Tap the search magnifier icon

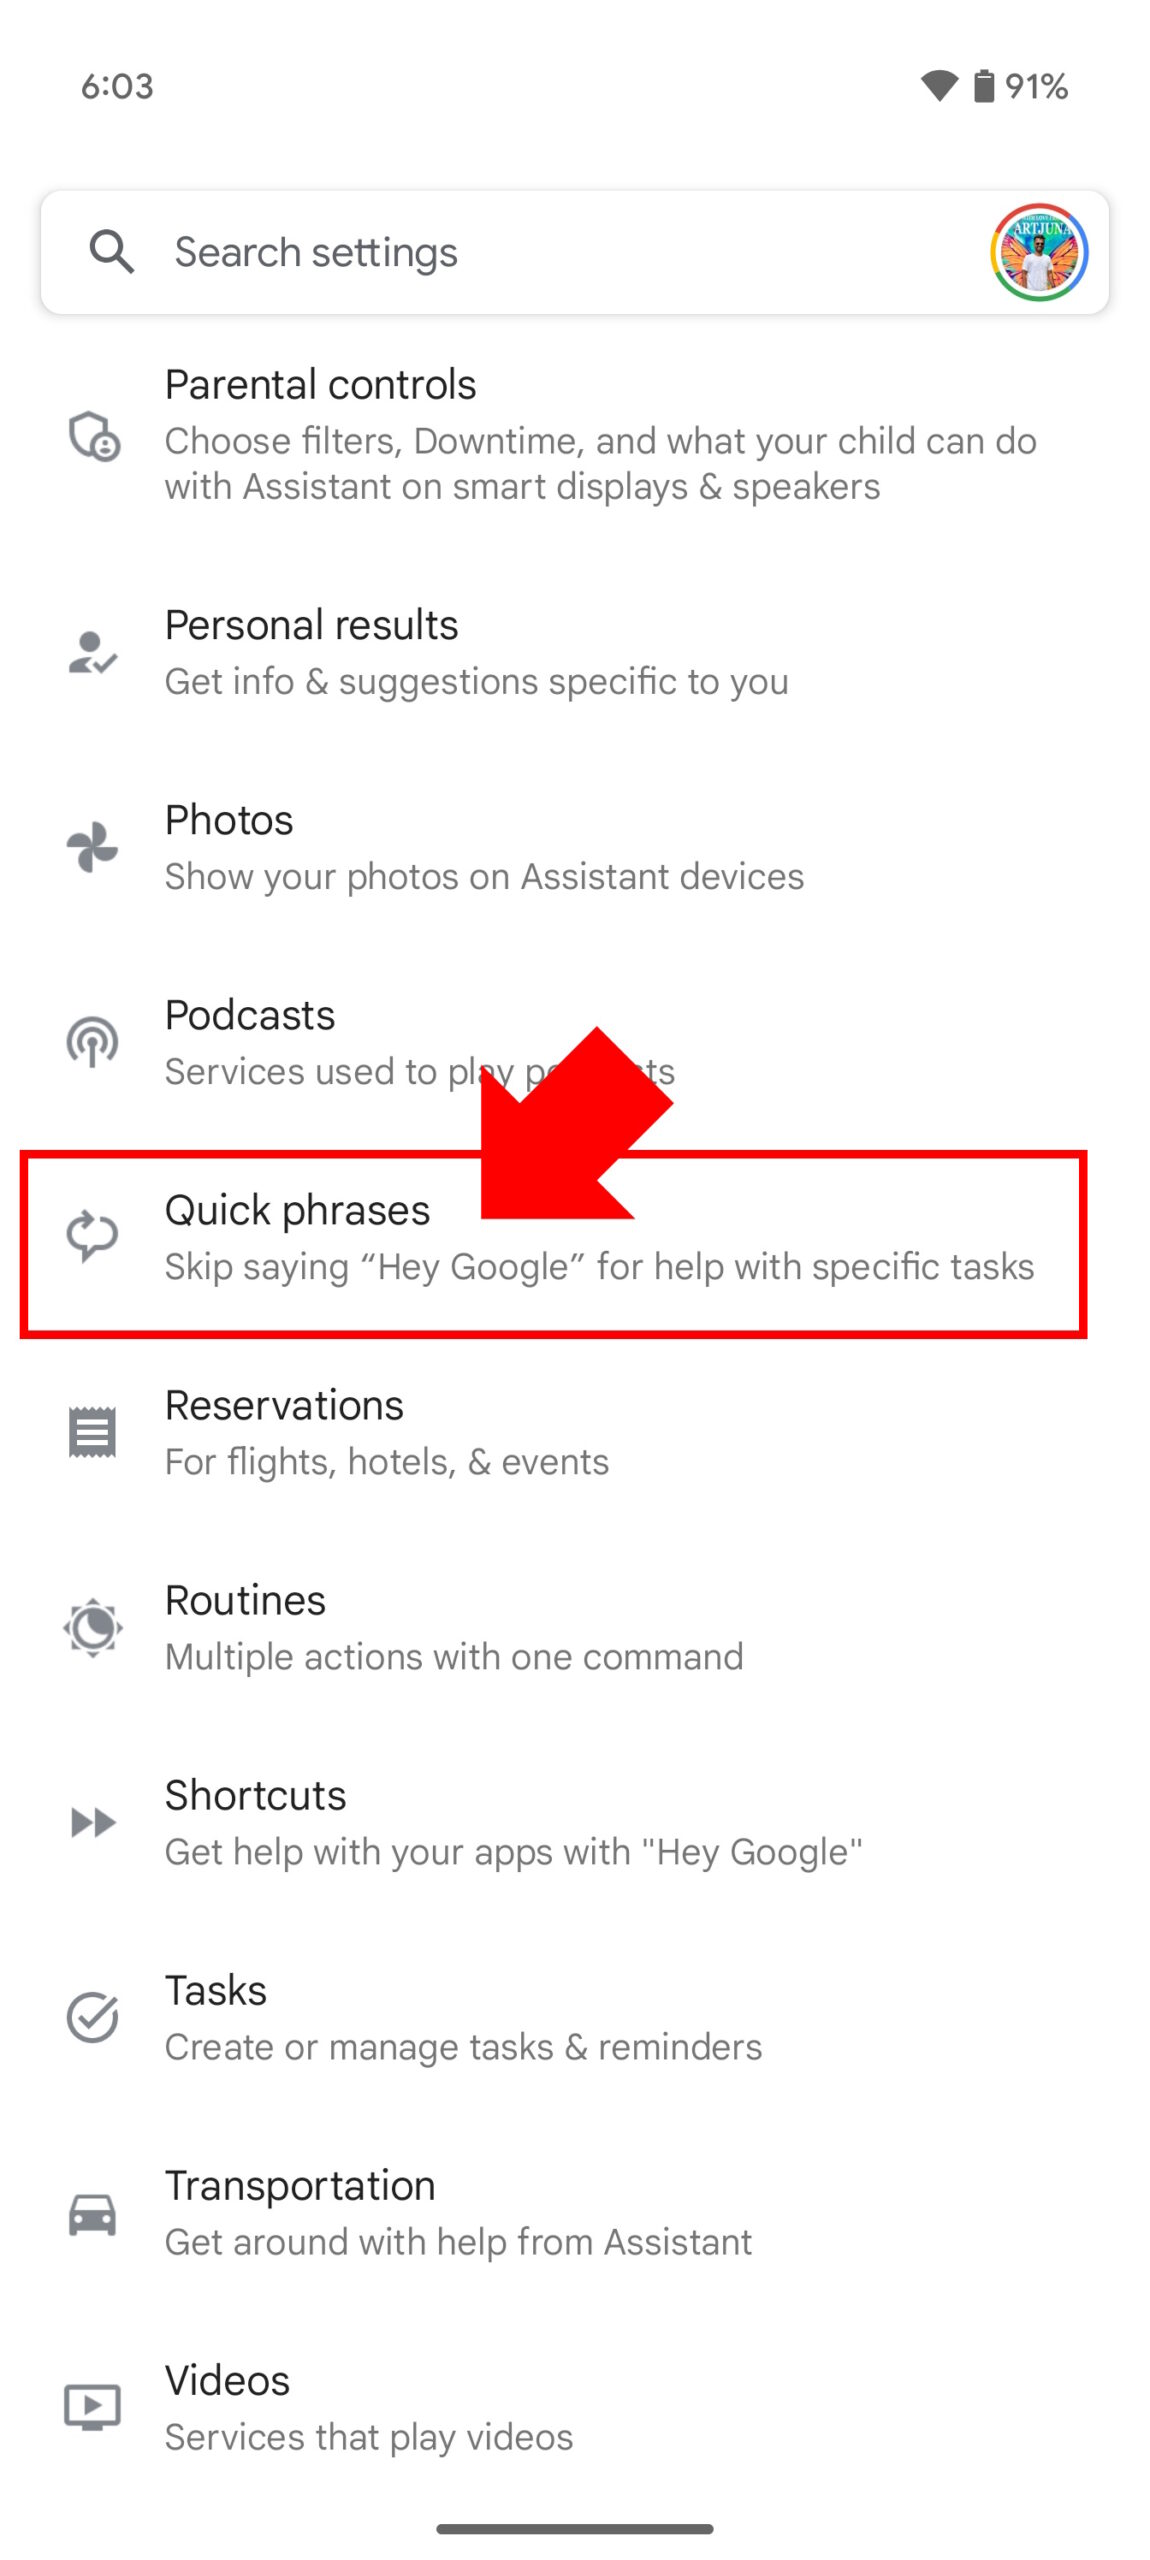coord(111,251)
